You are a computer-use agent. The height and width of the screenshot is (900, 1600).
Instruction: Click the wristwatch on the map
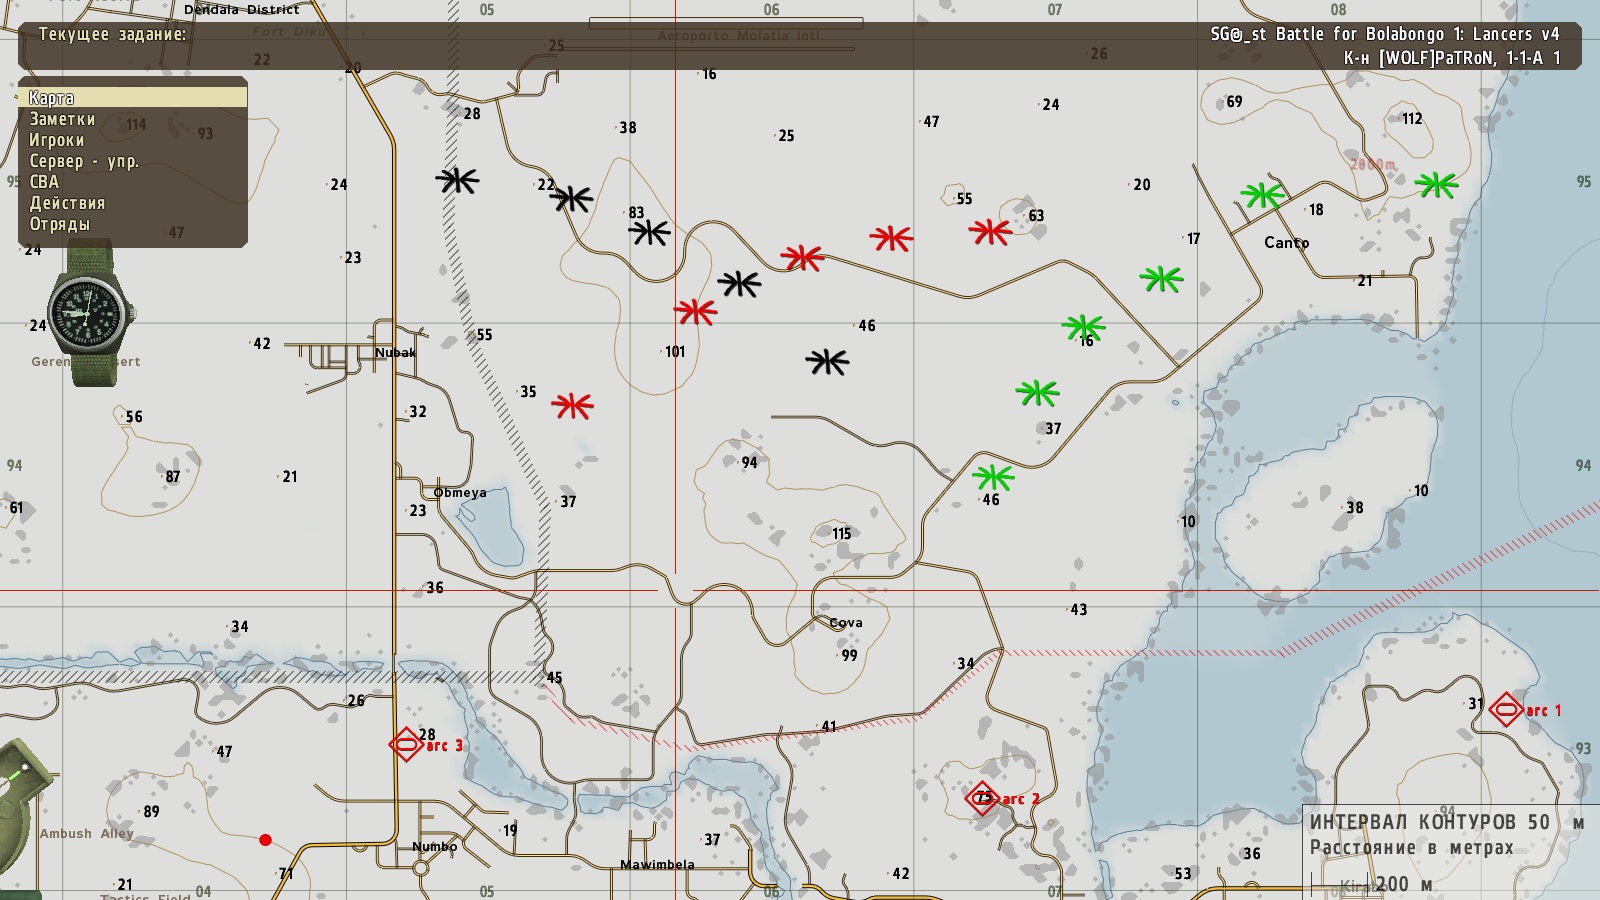point(91,313)
